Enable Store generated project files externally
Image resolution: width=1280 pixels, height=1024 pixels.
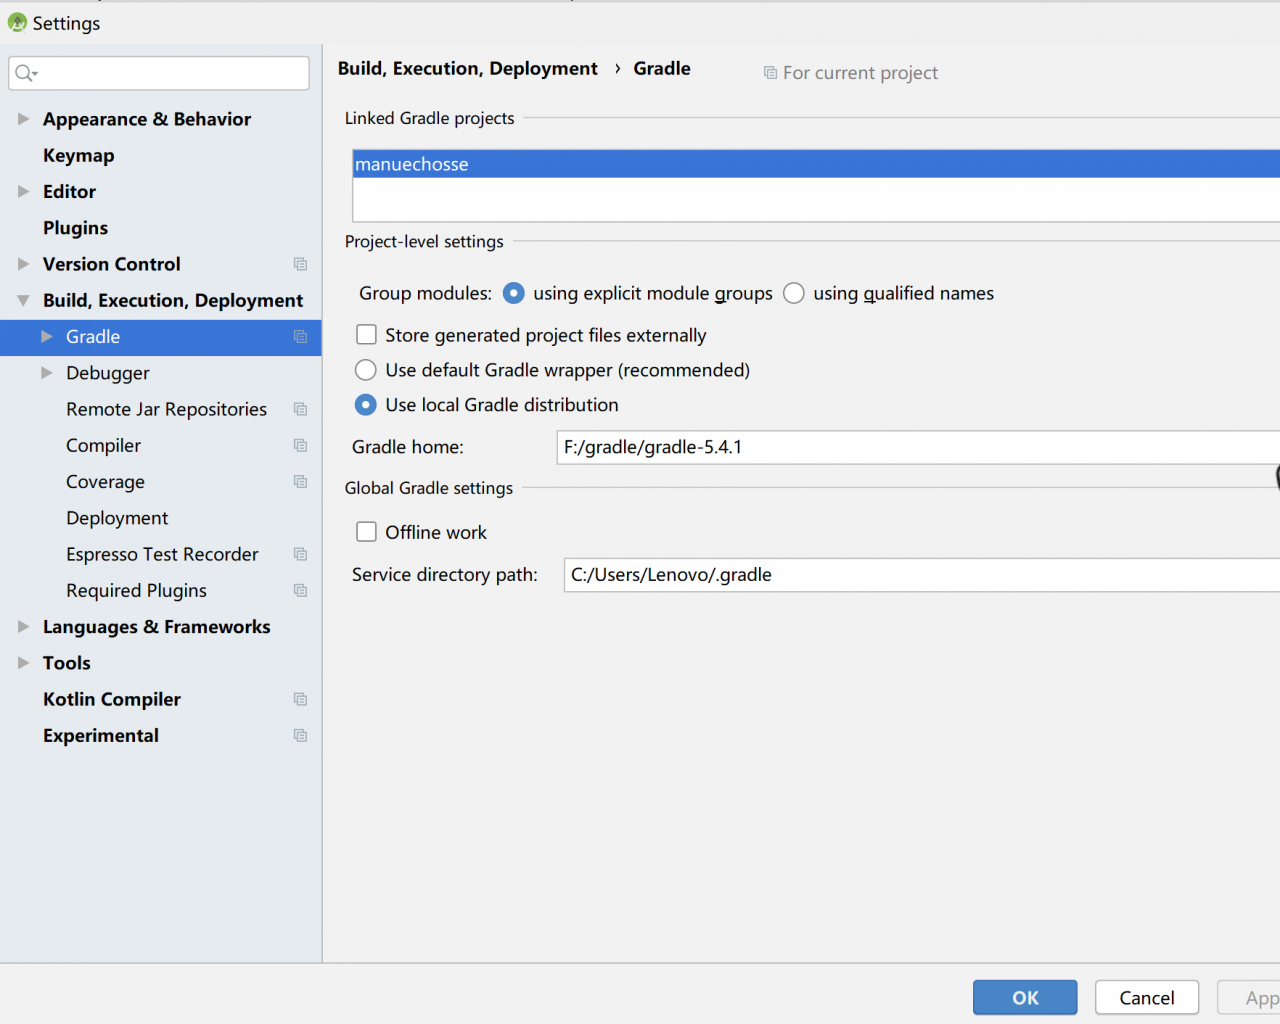point(367,335)
